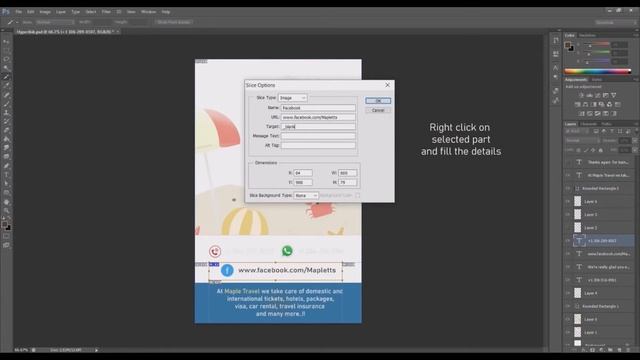Open the layer Fill dropdown arrow
Screen dimensions: 640x360
coord(635,150)
